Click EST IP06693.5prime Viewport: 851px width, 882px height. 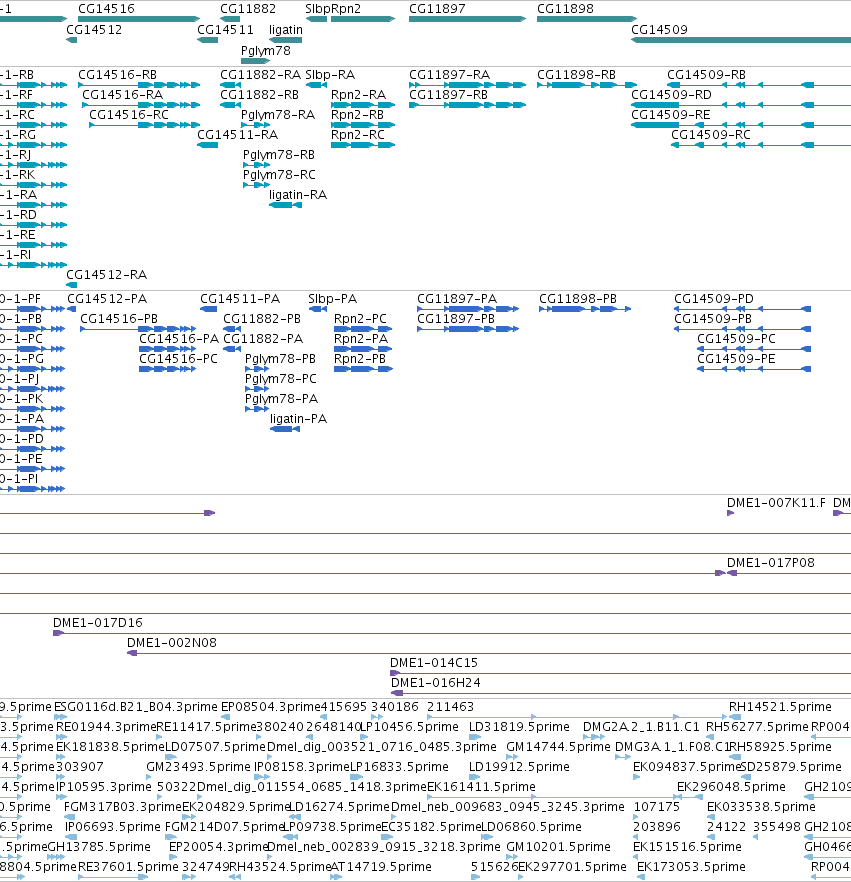(x=112, y=827)
